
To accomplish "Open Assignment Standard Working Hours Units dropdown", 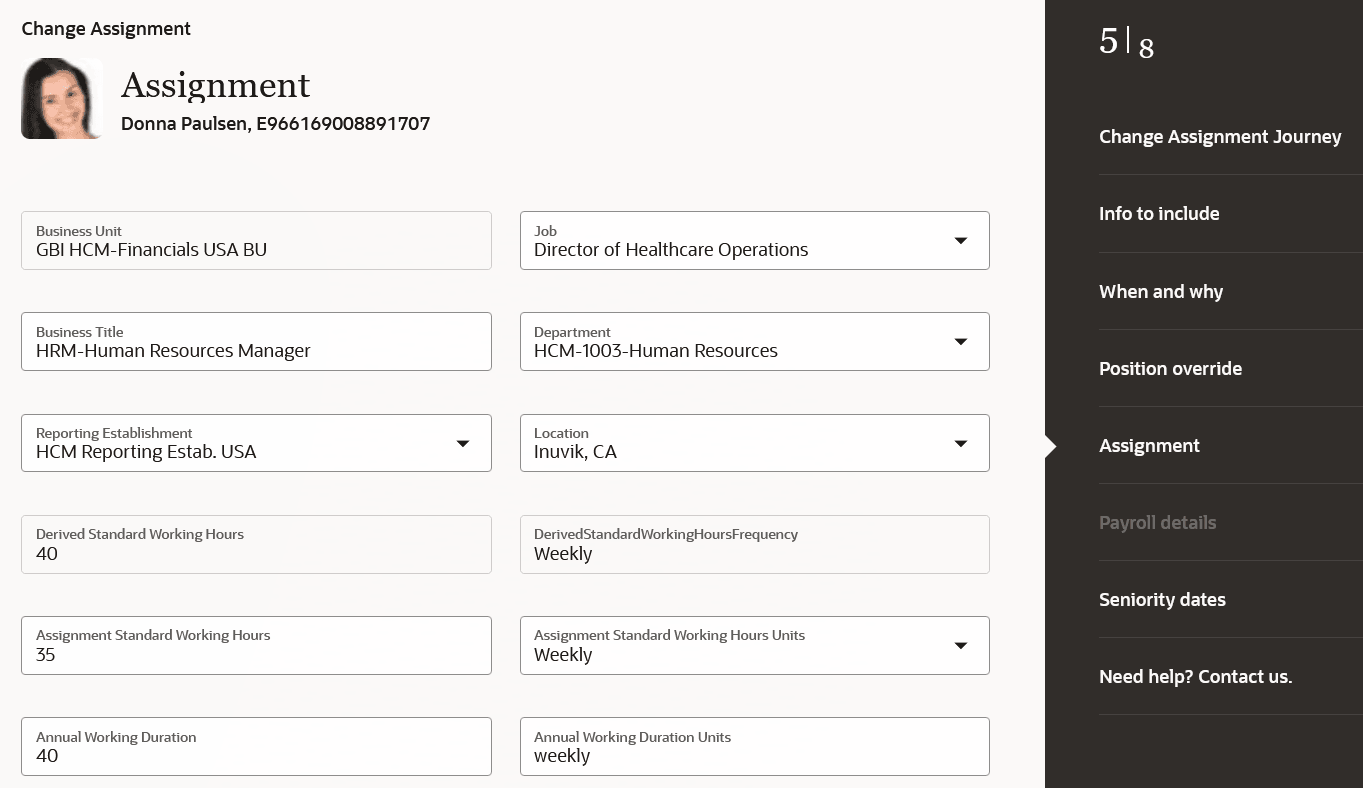I will (x=960, y=646).
